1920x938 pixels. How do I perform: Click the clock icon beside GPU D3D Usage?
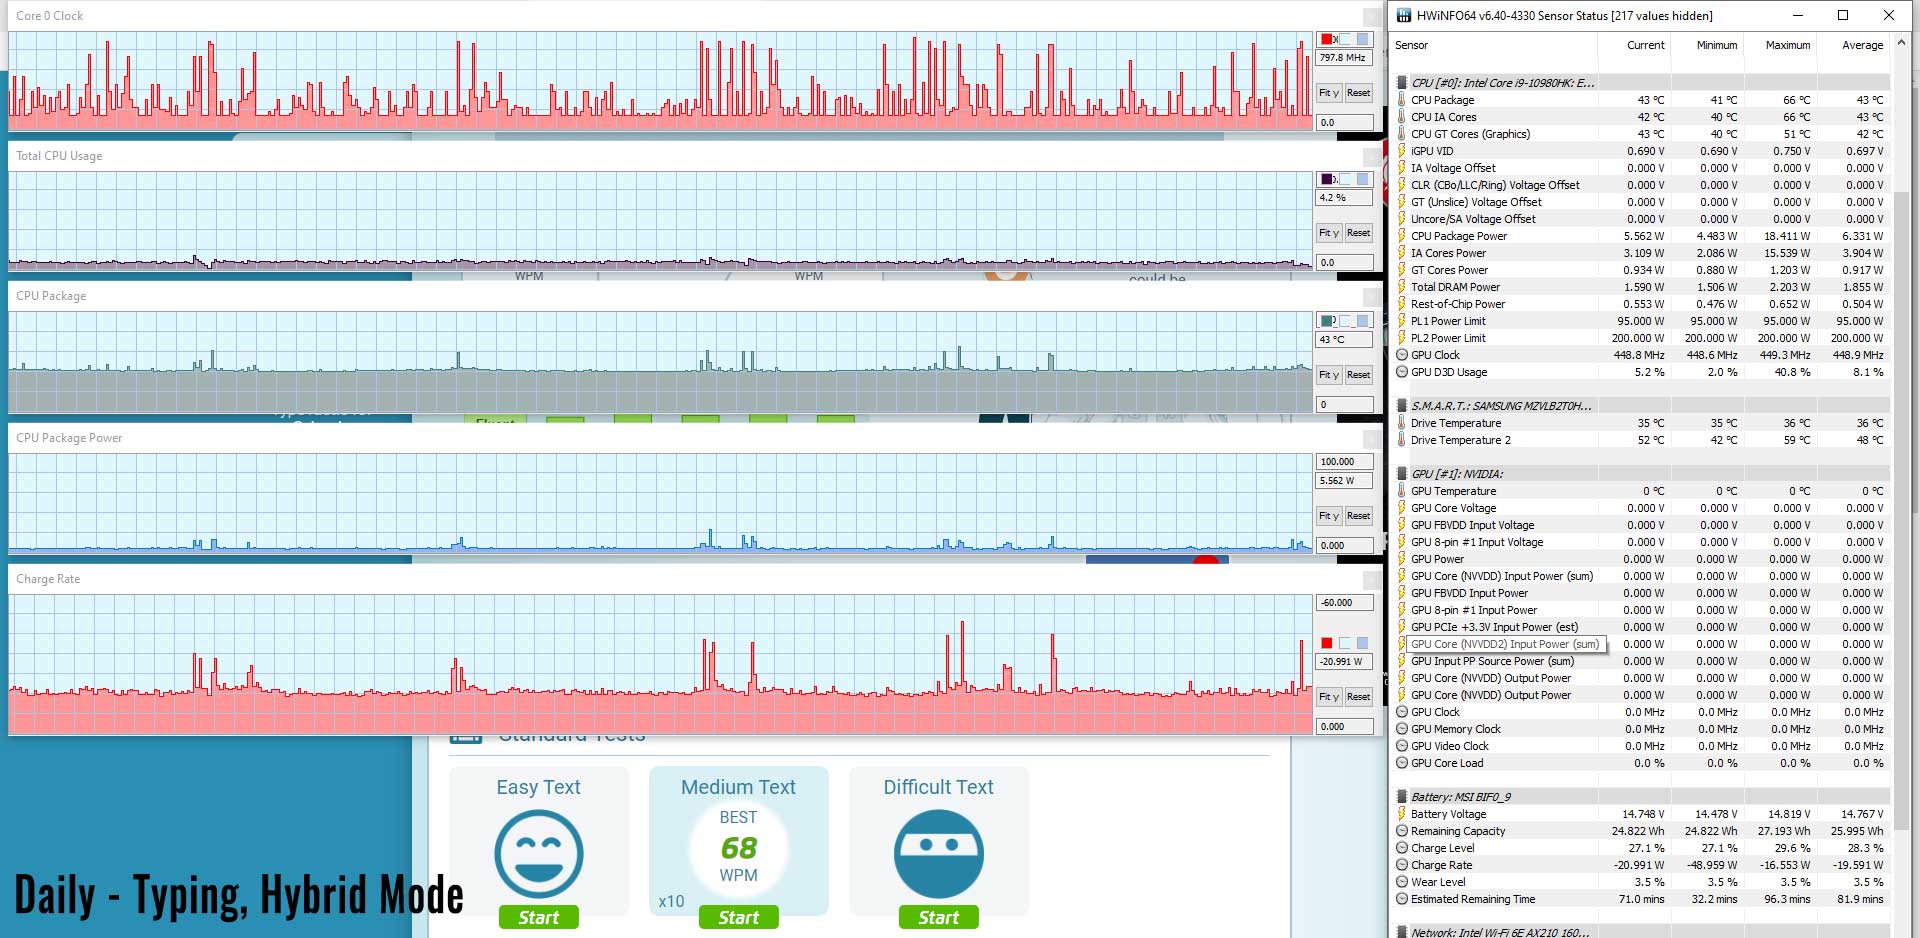(1402, 372)
